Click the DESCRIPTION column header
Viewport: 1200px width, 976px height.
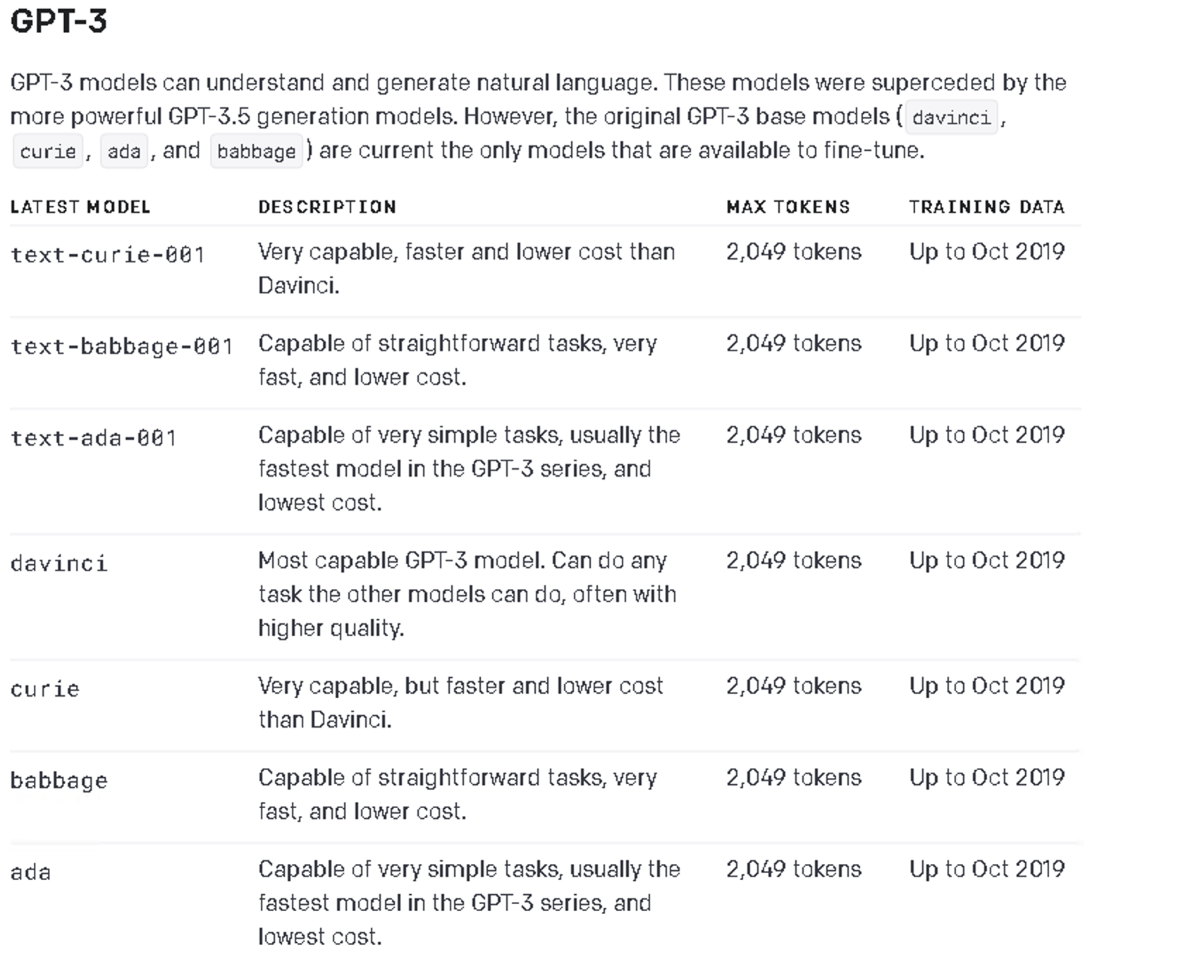(327, 207)
